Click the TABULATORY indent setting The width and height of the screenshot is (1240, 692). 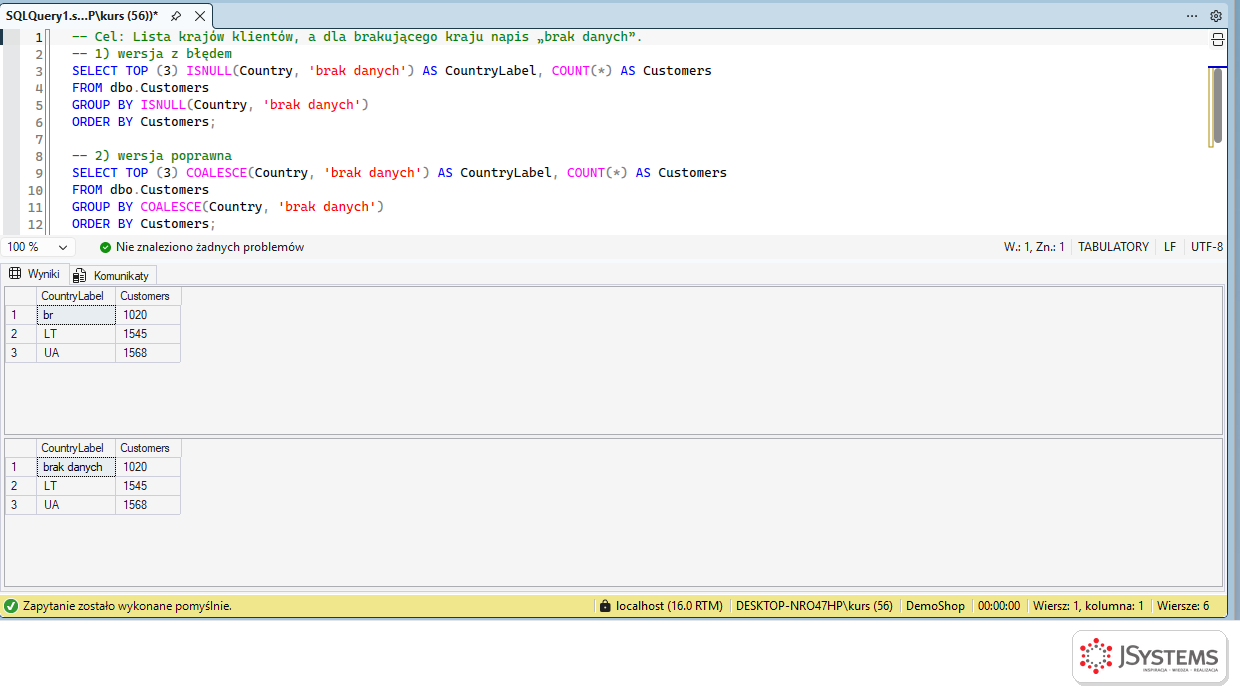point(1113,247)
